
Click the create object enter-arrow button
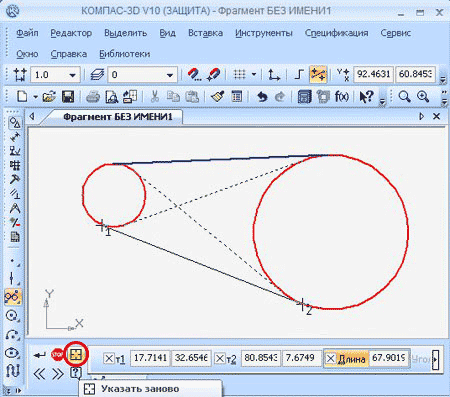click(40, 355)
